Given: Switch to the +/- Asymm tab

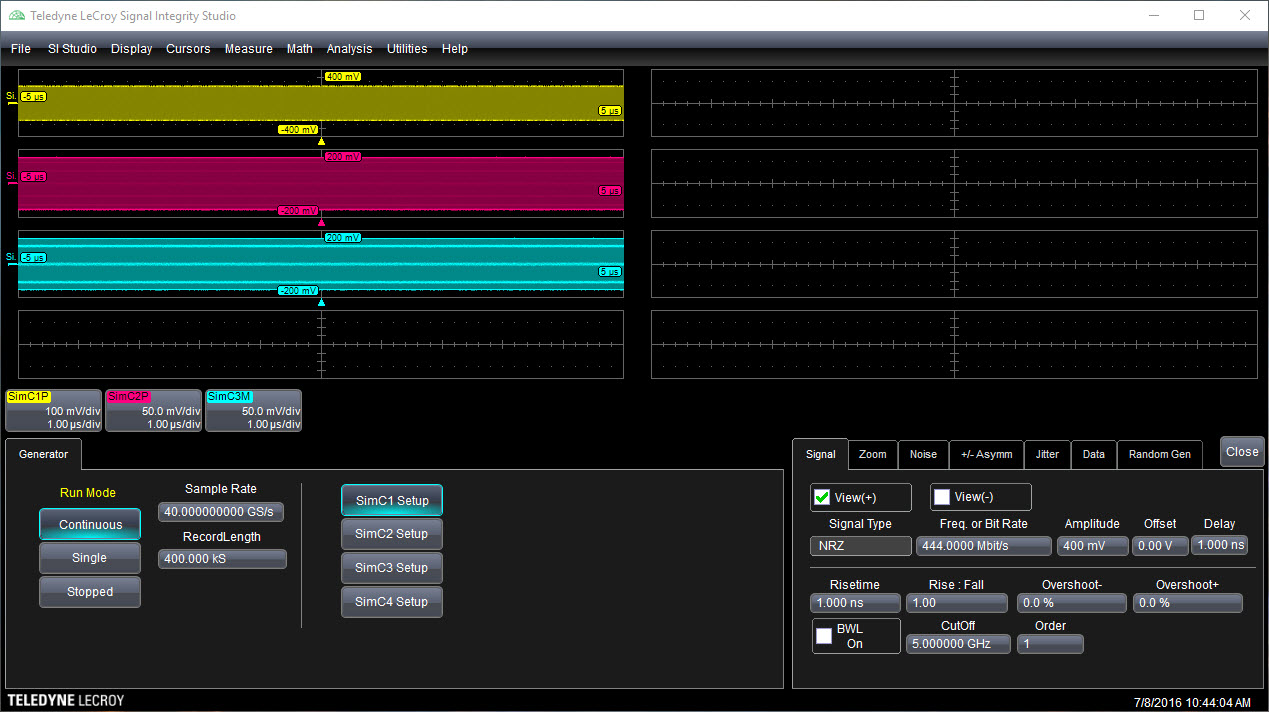Looking at the screenshot, I should click(x=986, y=454).
